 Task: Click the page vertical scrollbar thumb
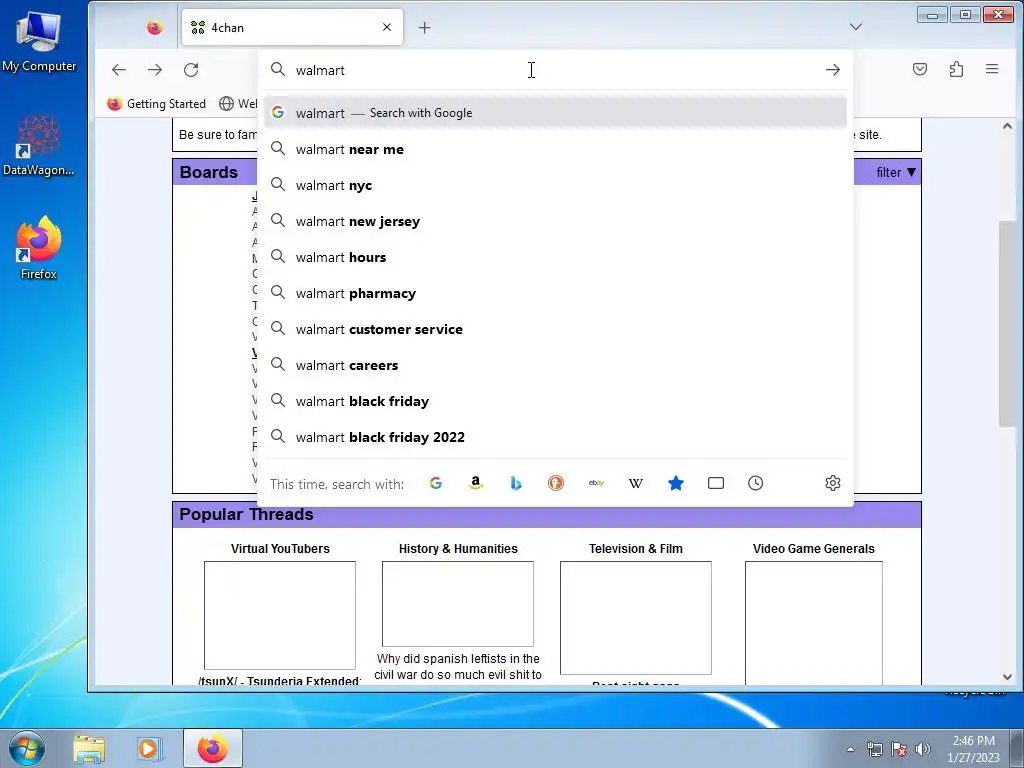coord(1007,324)
